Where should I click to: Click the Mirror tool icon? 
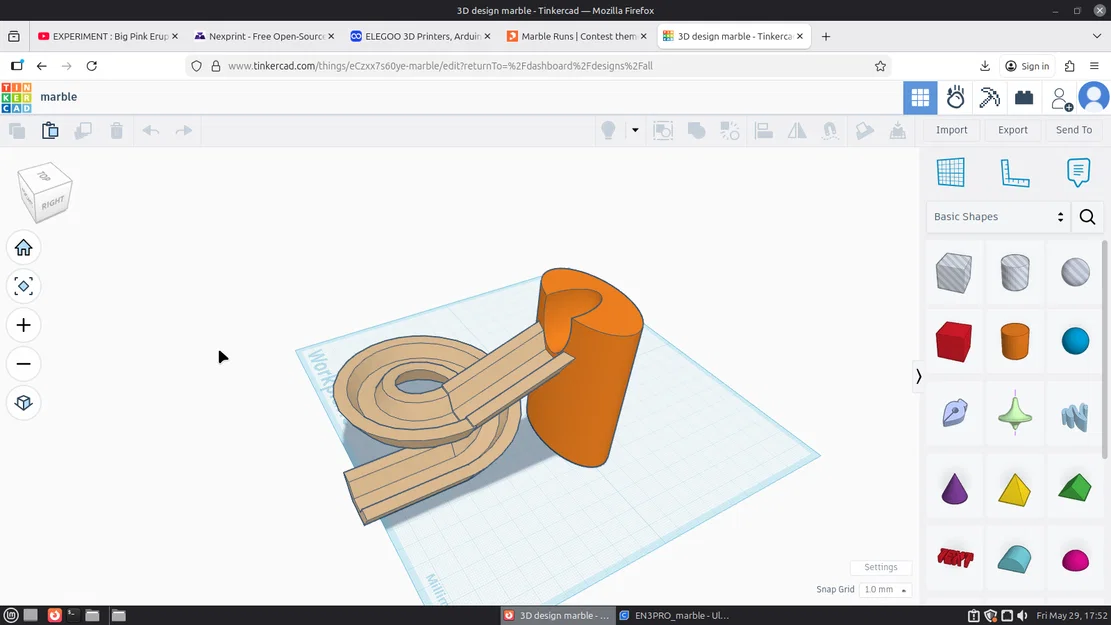pos(797,130)
